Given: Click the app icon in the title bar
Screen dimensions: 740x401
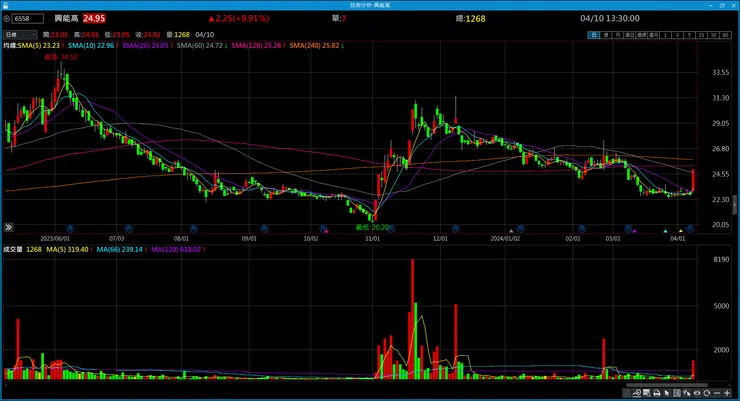Looking at the screenshot, I should [5, 5].
